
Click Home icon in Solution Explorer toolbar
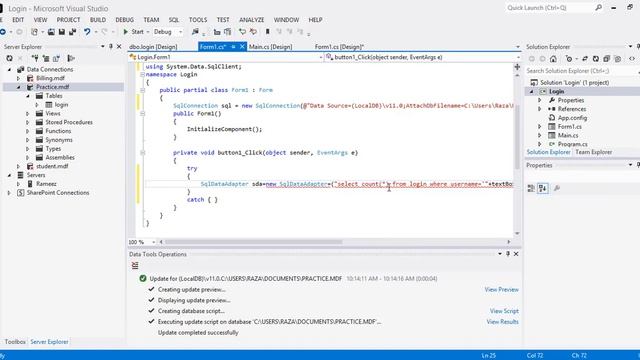[x=553, y=59]
